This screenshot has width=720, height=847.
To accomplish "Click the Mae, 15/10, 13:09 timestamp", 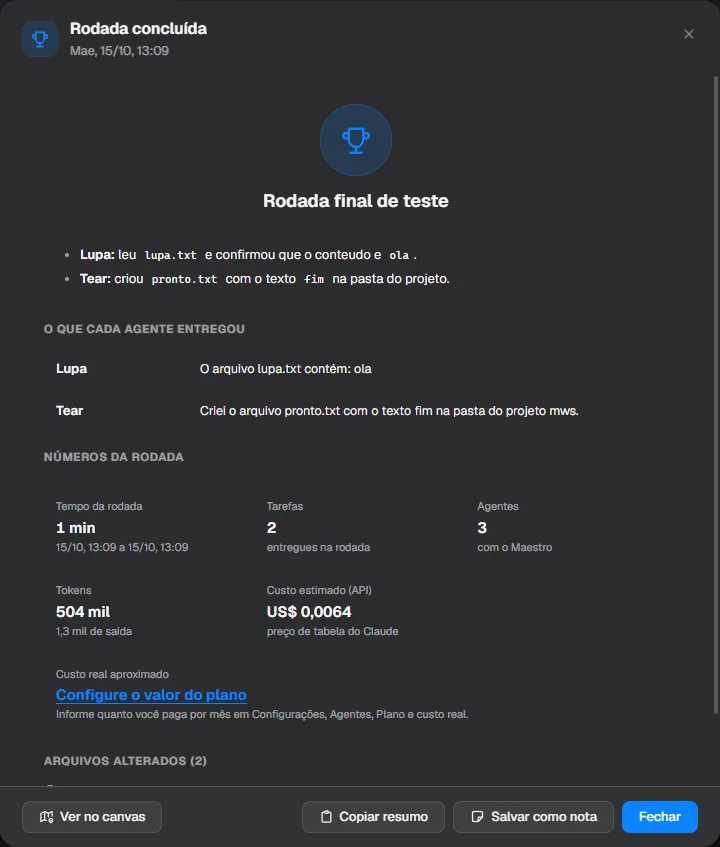I will [119, 51].
